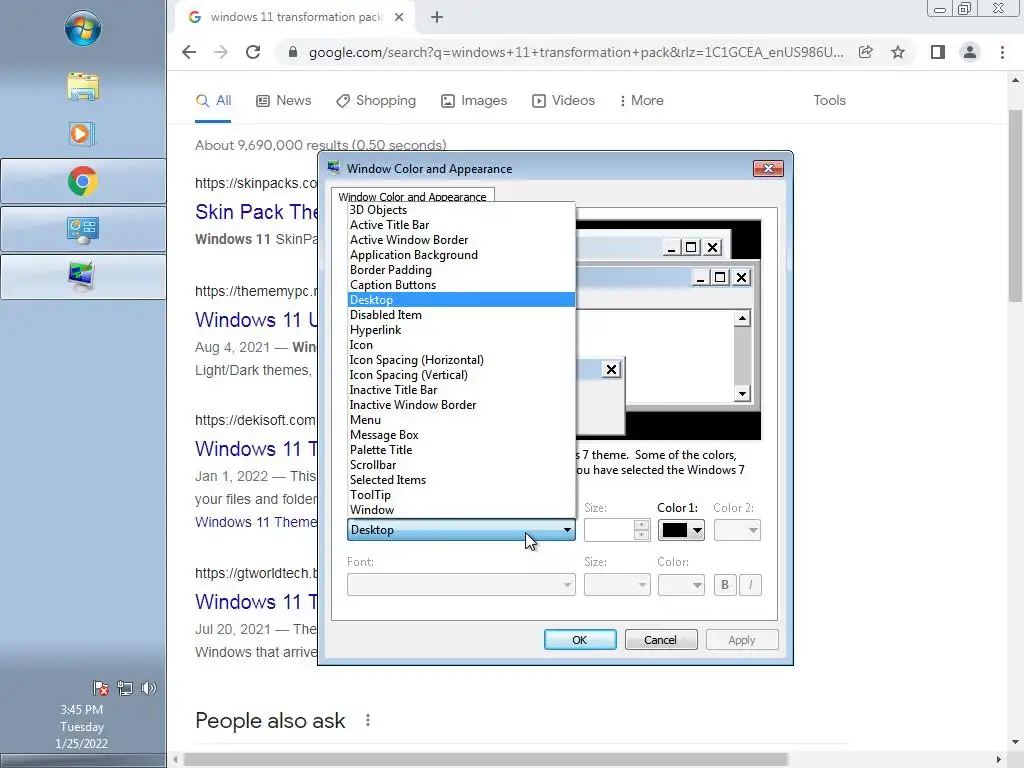The image size is (1024, 768).
Task: Open the Chrome profile avatar
Action: pos(970,52)
